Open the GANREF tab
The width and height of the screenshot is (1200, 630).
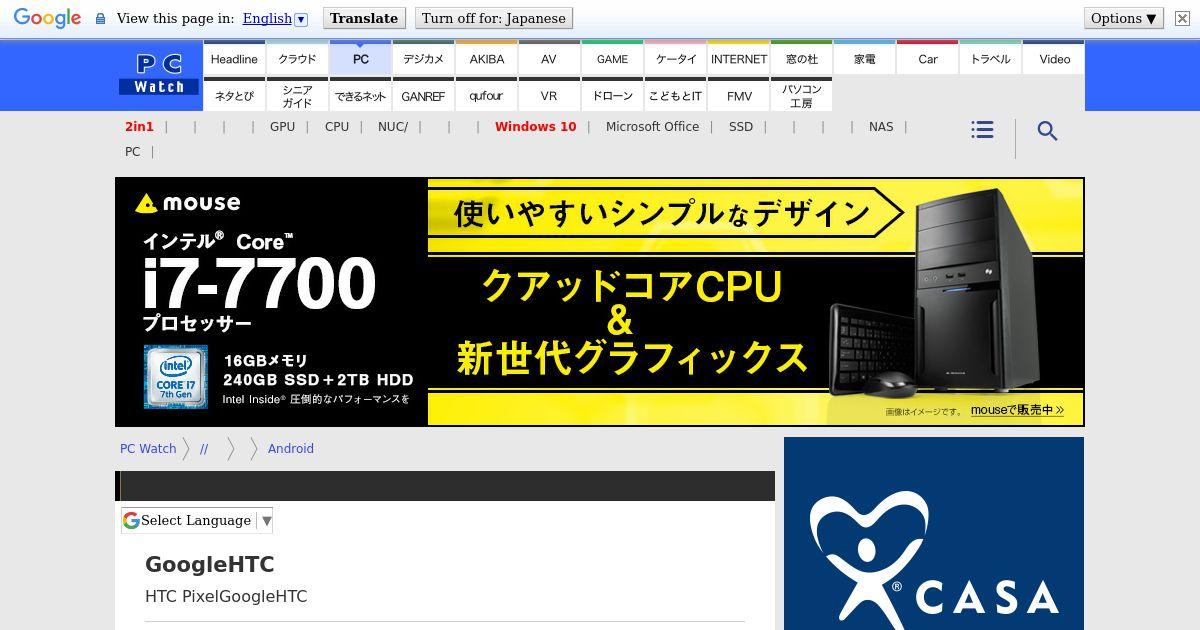tap(423, 95)
